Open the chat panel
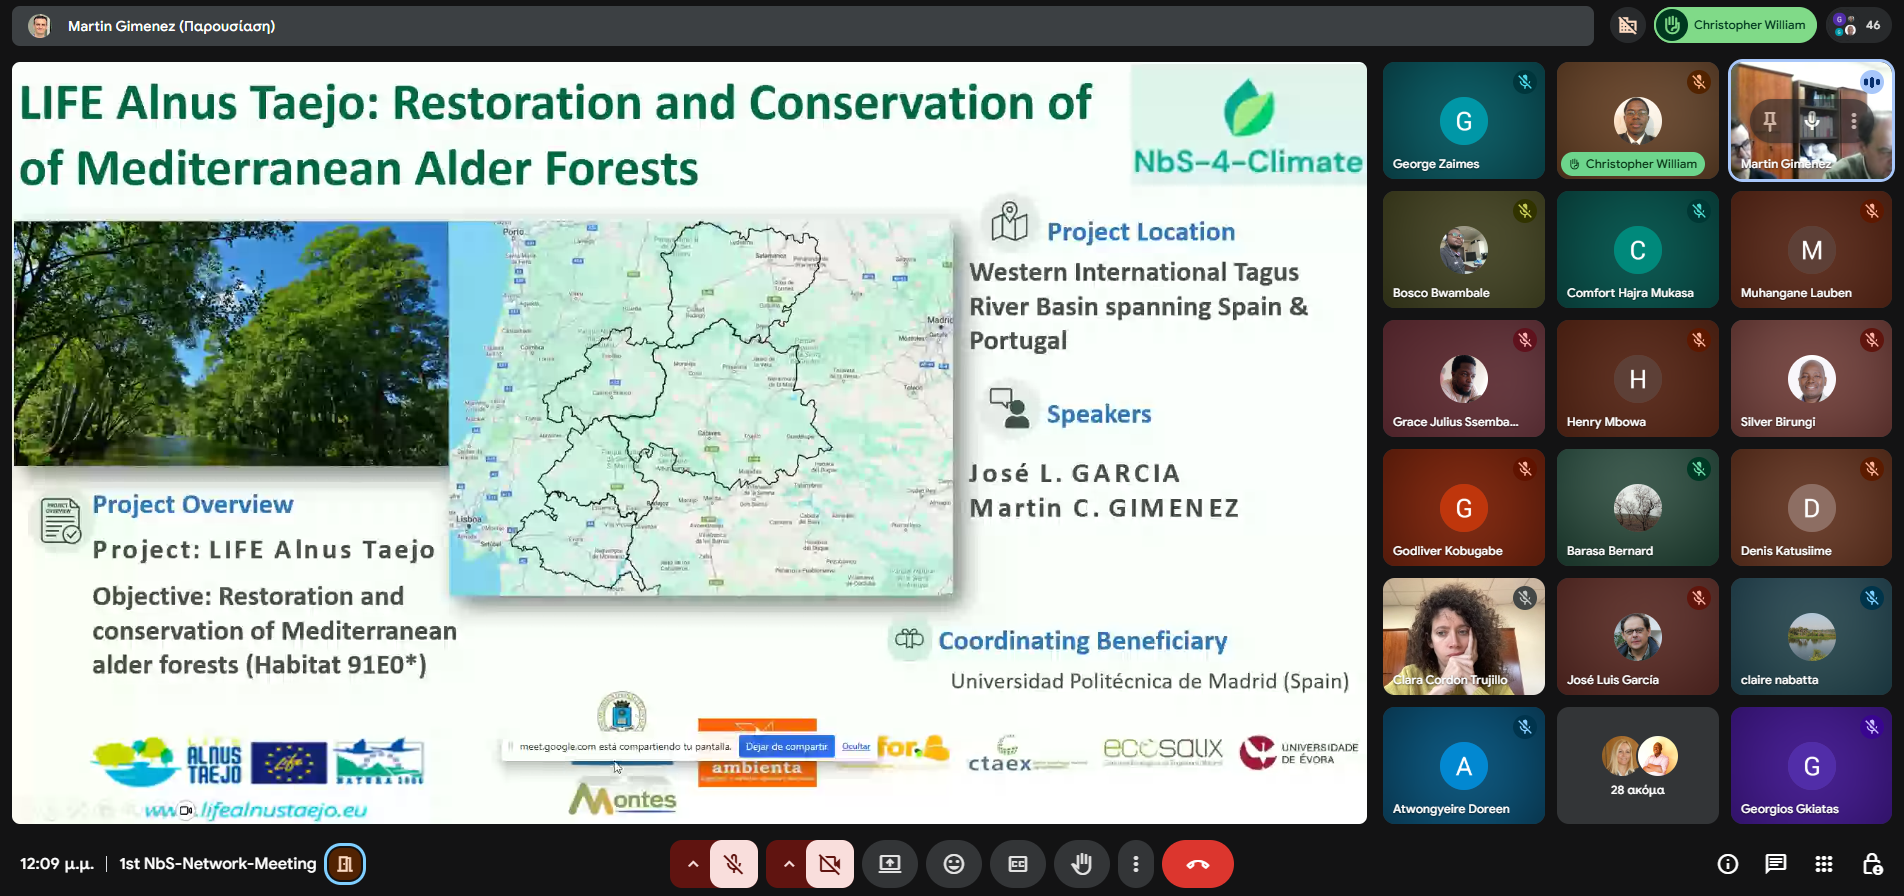 click(x=1776, y=864)
